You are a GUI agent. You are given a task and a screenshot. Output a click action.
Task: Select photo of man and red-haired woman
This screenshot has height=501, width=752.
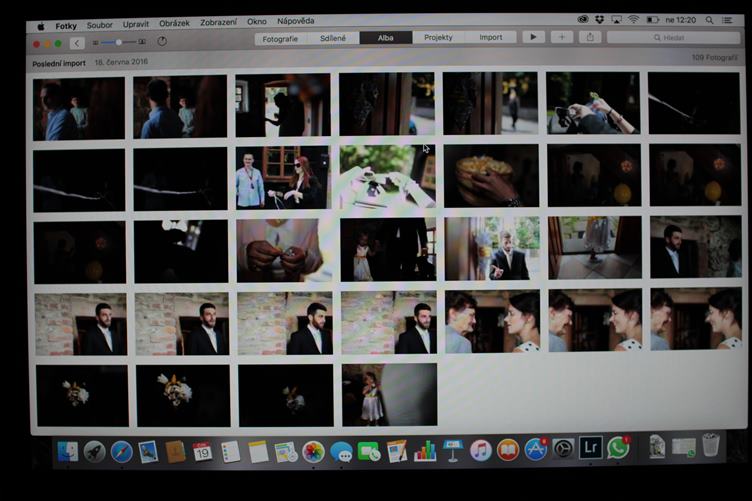coord(283,177)
